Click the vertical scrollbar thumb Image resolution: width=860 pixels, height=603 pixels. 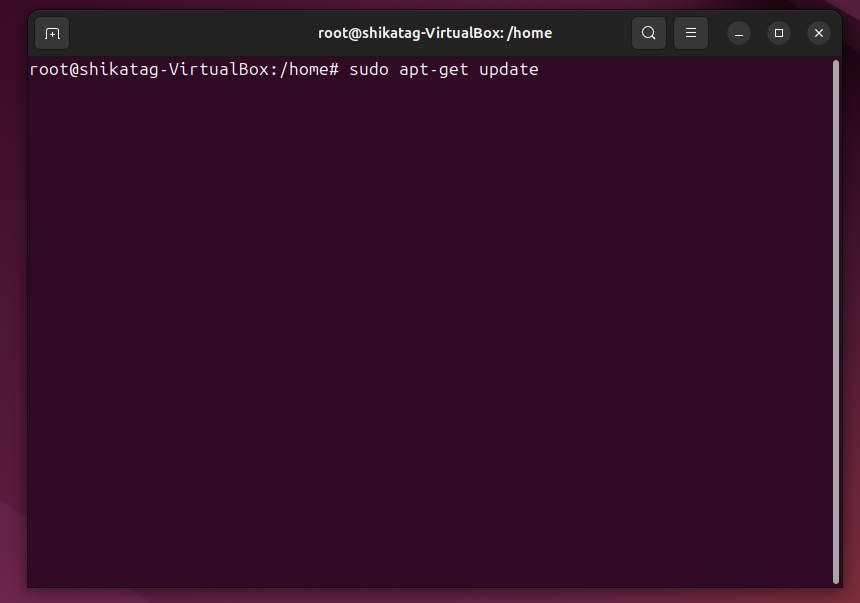[x=836, y=322]
